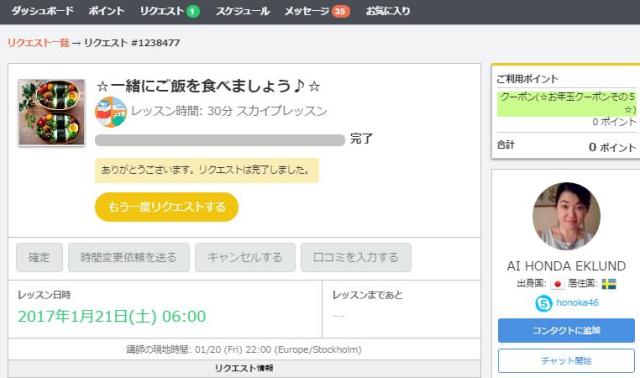
Task: Click the 合計 0 ポイント total
Action: coord(567,146)
